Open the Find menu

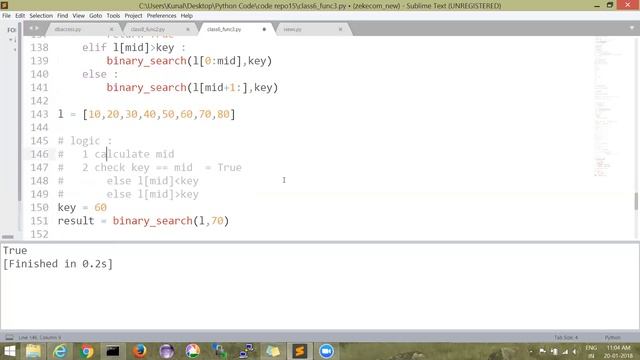click(x=62, y=16)
